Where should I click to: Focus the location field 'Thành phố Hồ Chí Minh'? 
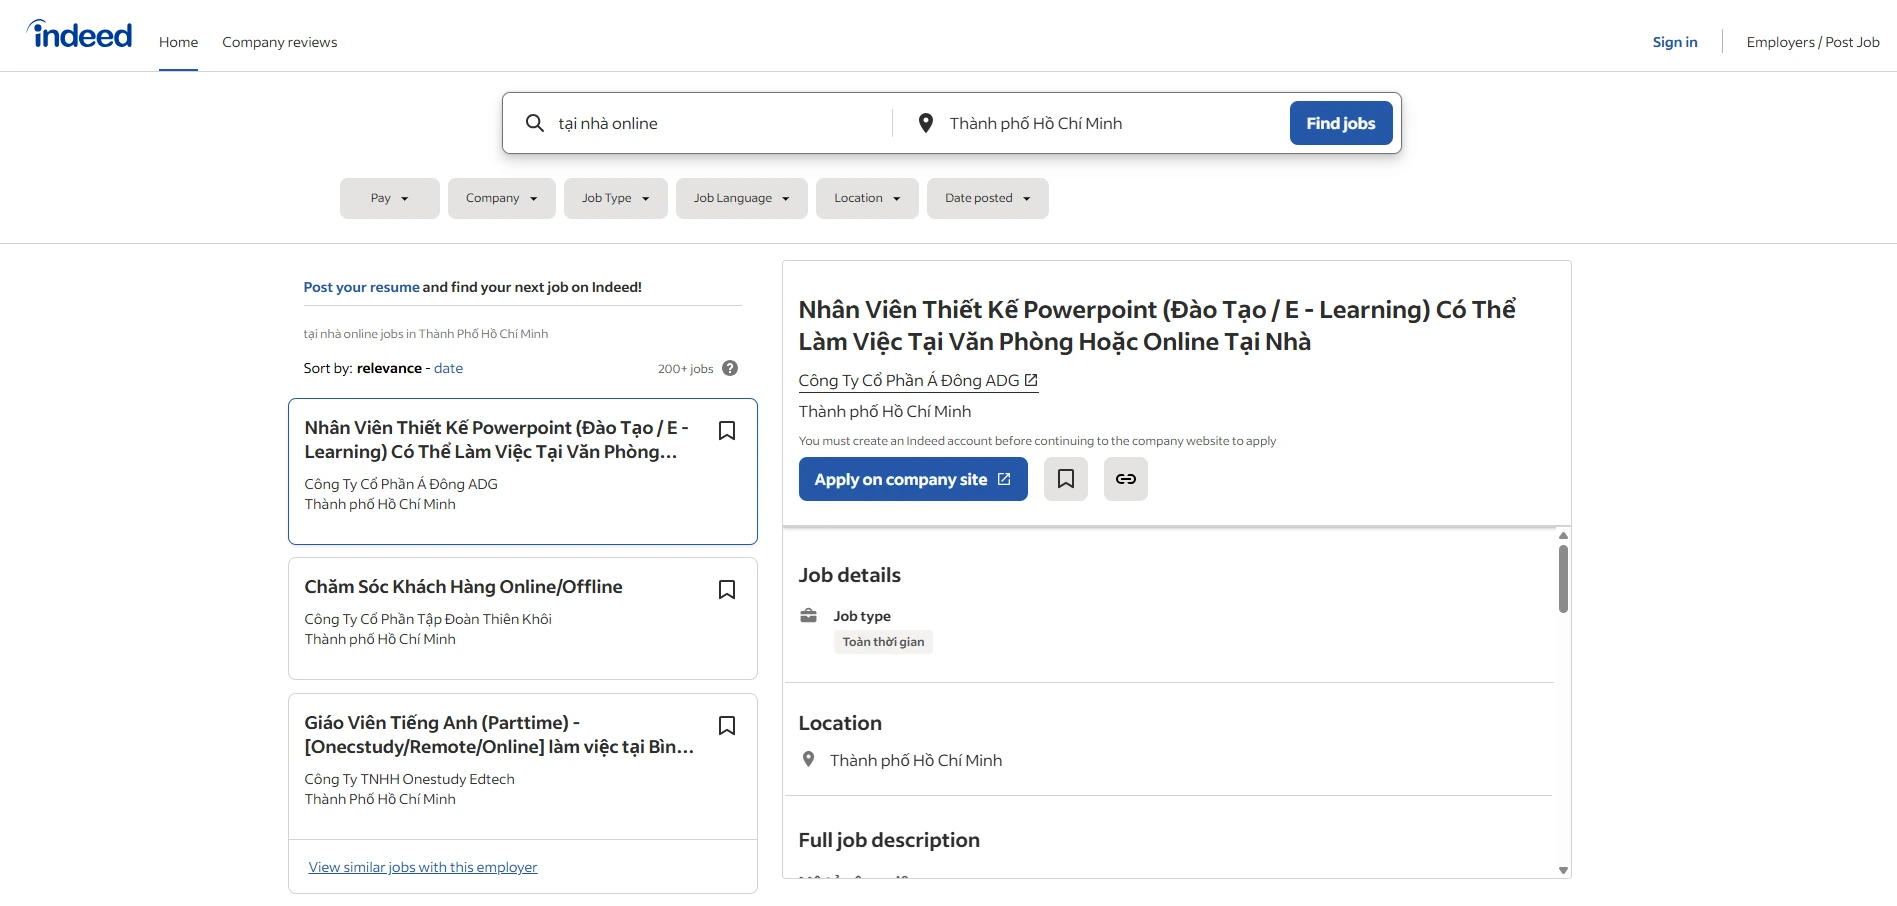point(1110,123)
